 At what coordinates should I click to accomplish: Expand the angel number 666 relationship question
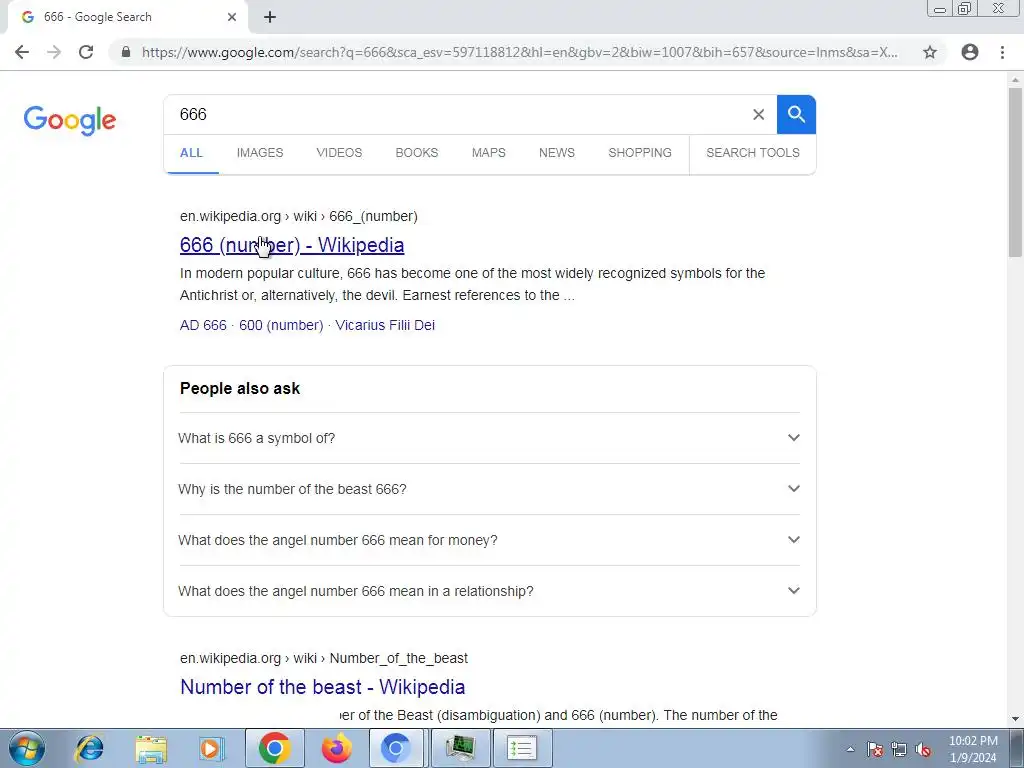(489, 591)
